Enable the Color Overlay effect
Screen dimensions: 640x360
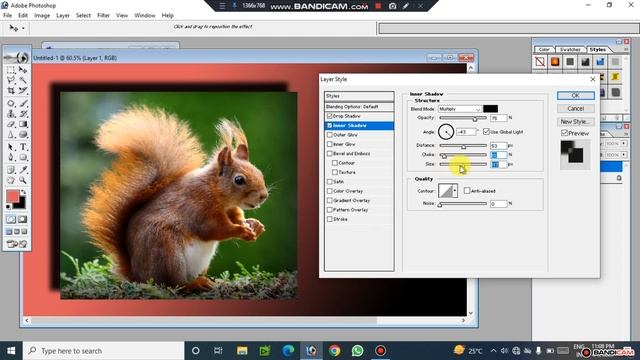click(x=330, y=191)
